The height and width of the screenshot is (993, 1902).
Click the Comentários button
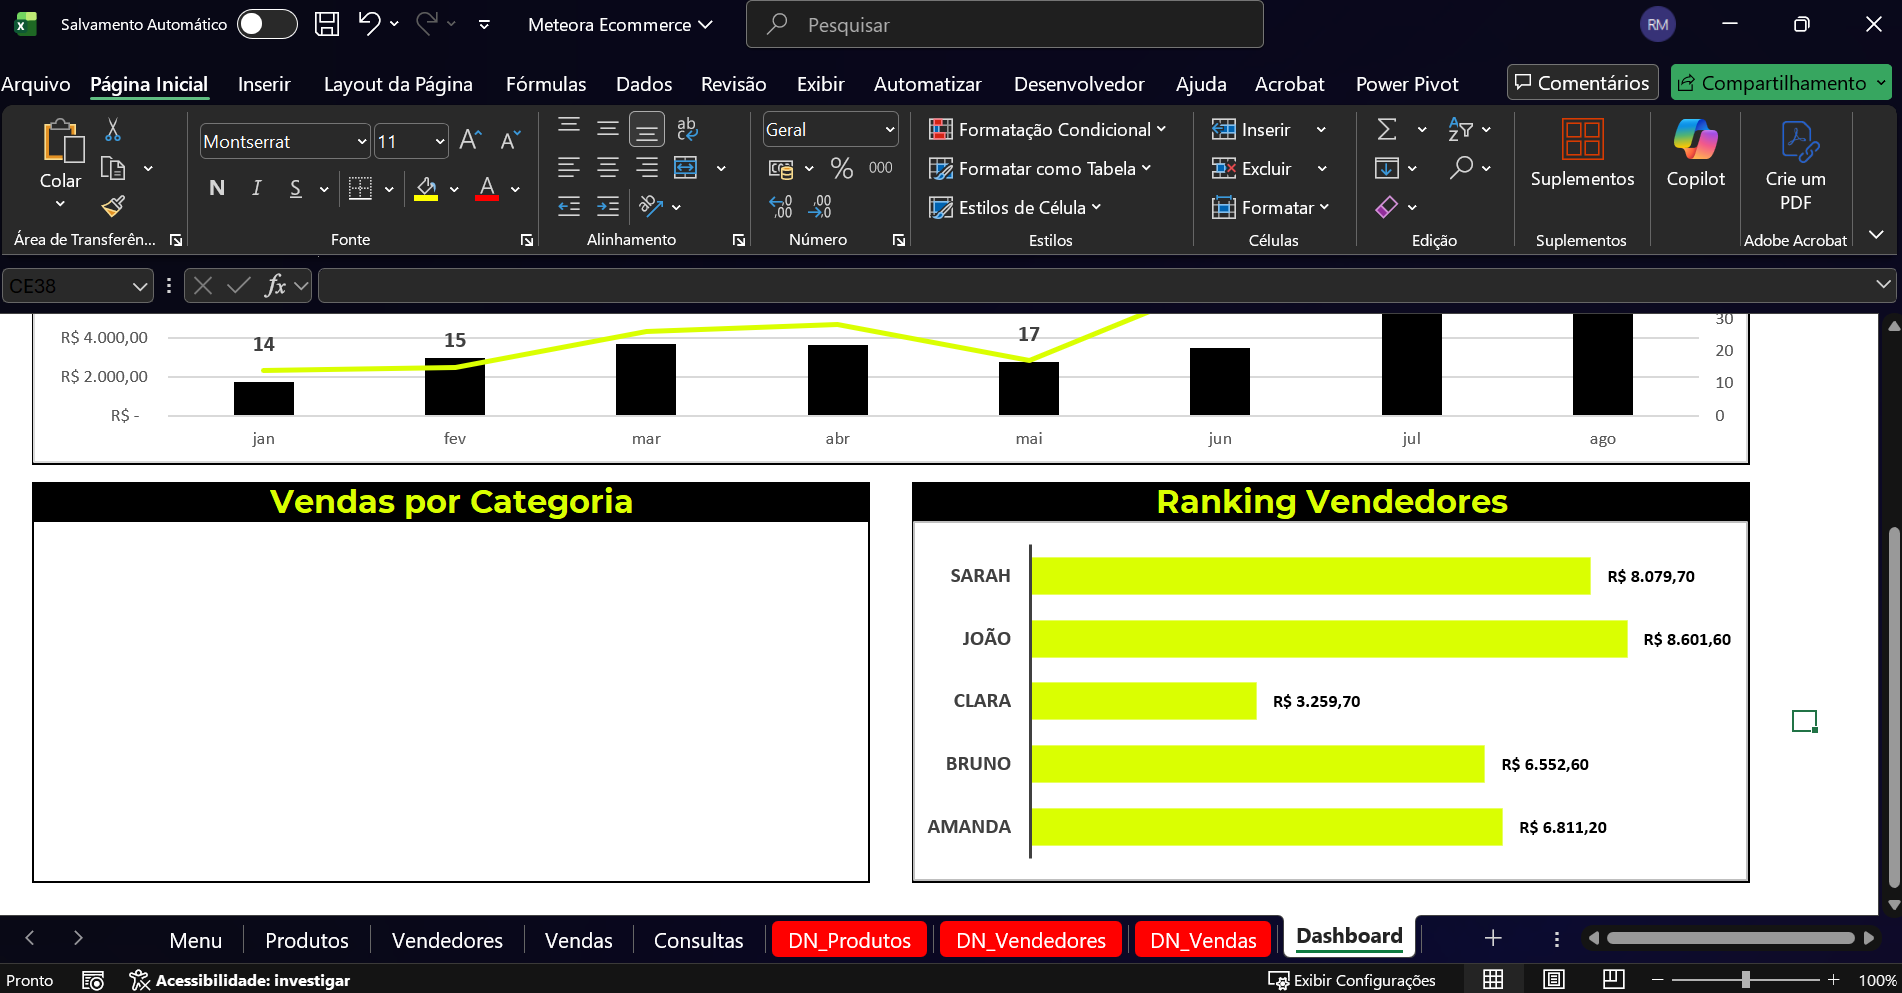click(1582, 83)
